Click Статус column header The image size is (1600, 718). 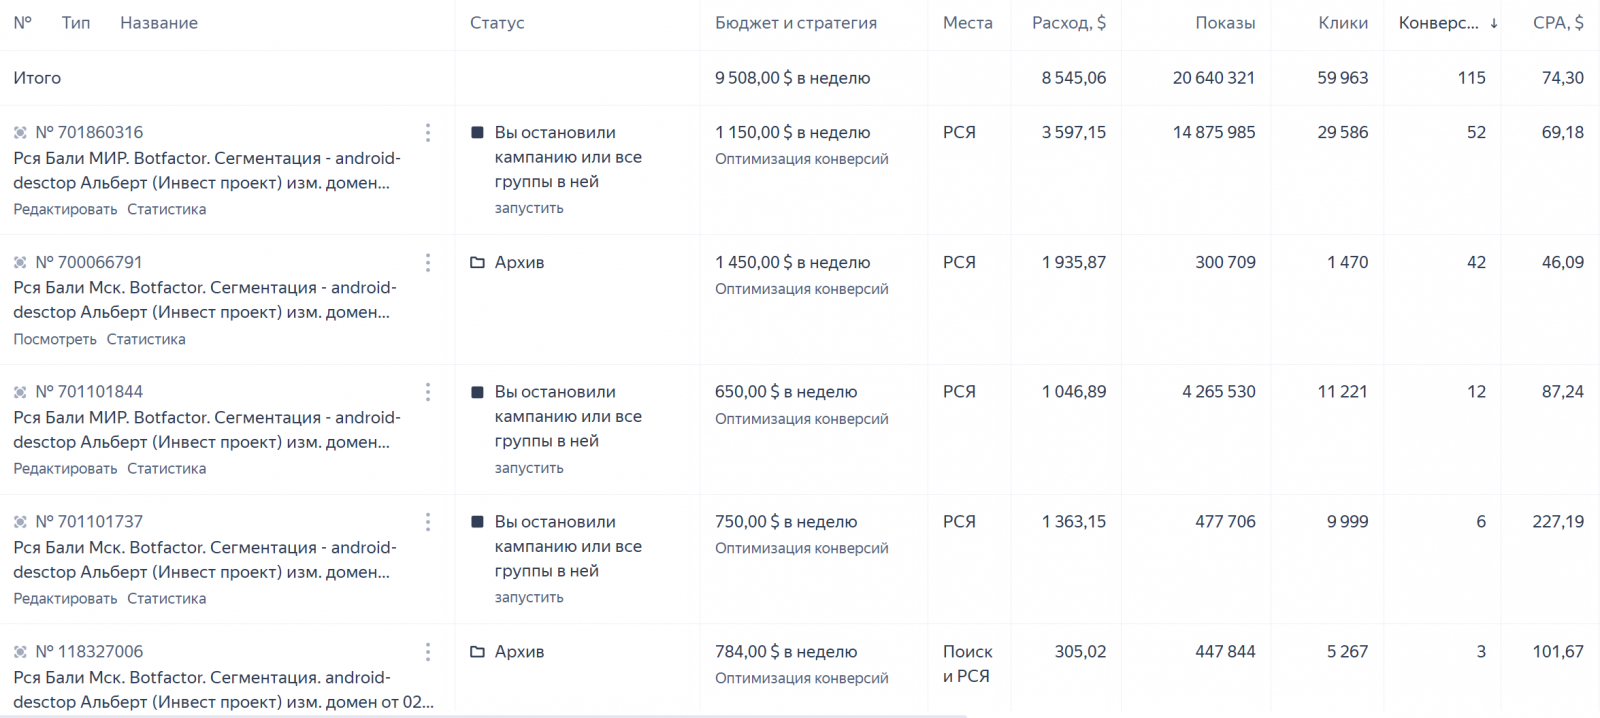click(x=497, y=23)
